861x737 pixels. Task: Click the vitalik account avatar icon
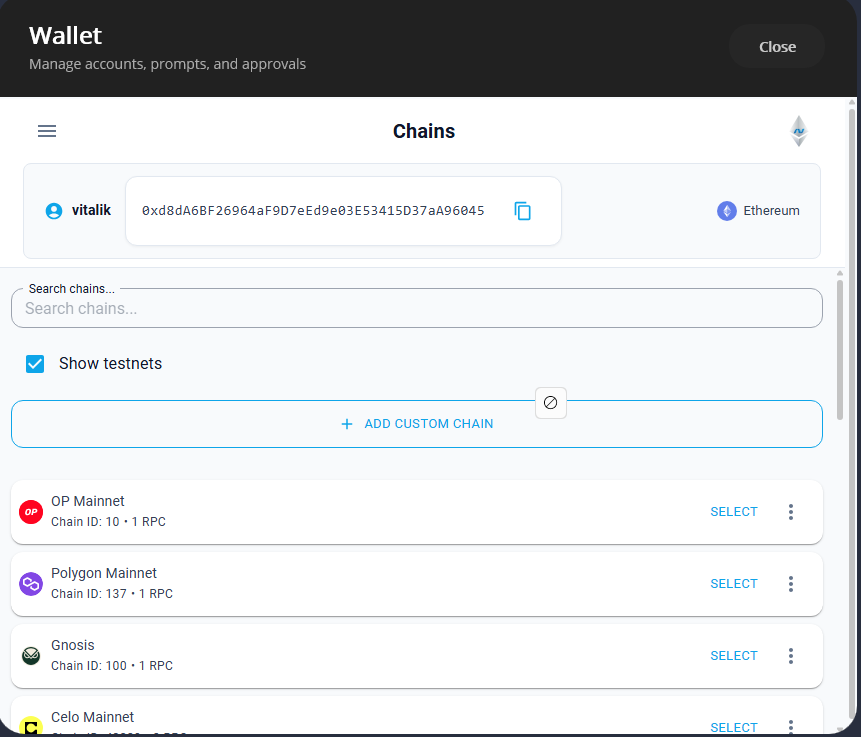click(52, 210)
